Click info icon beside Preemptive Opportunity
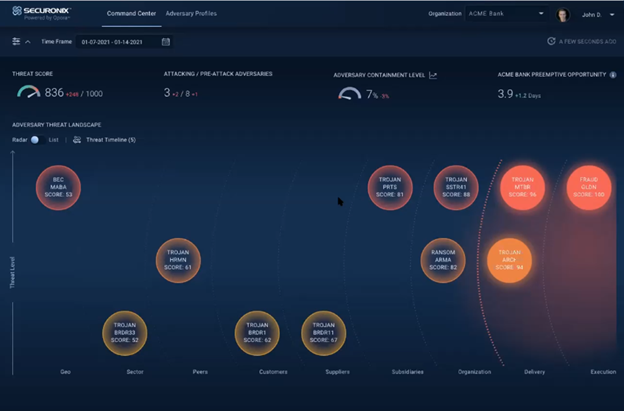The height and width of the screenshot is (411, 624). tap(612, 75)
